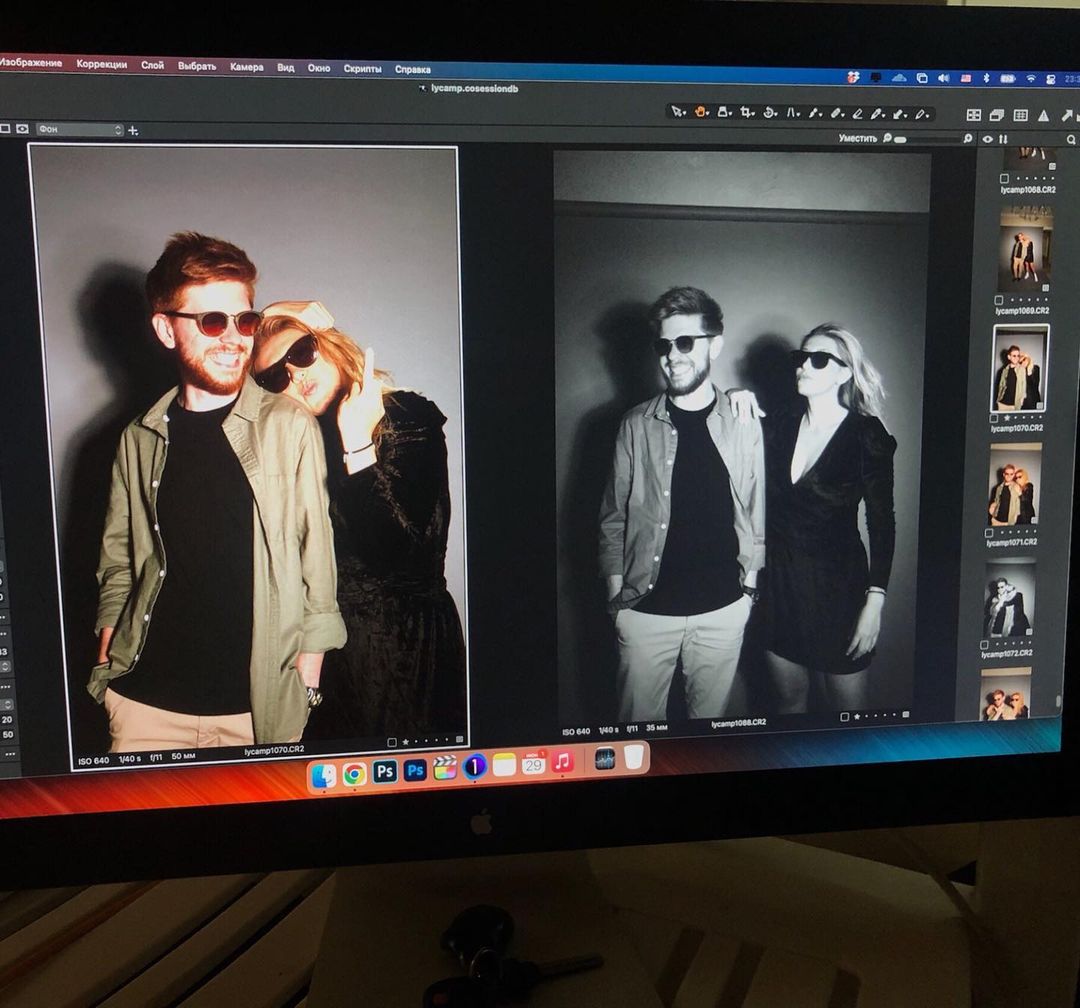Screen dimensions: 1080x1008
Task: Open the Коррекции menu
Action: coord(101,65)
